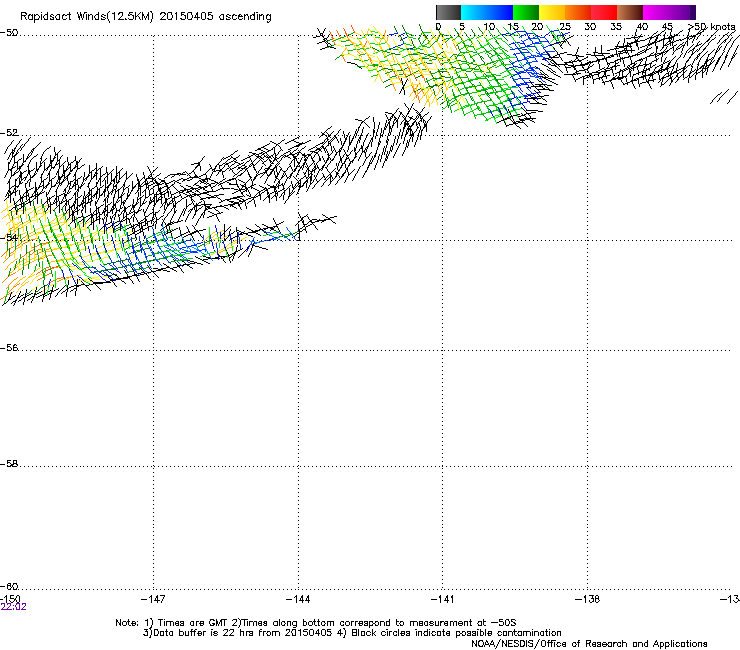Click the '-54' latitude label
The height and width of the screenshot is (650, 740).
click(x=9, y=237)
